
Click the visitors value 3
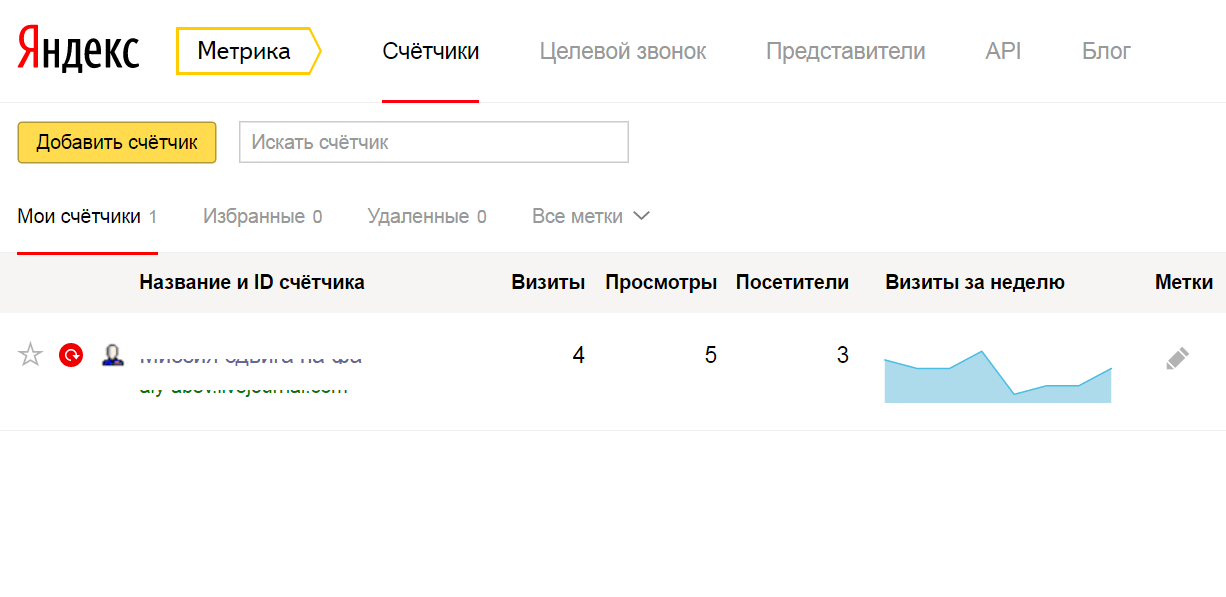click(843, 355)
